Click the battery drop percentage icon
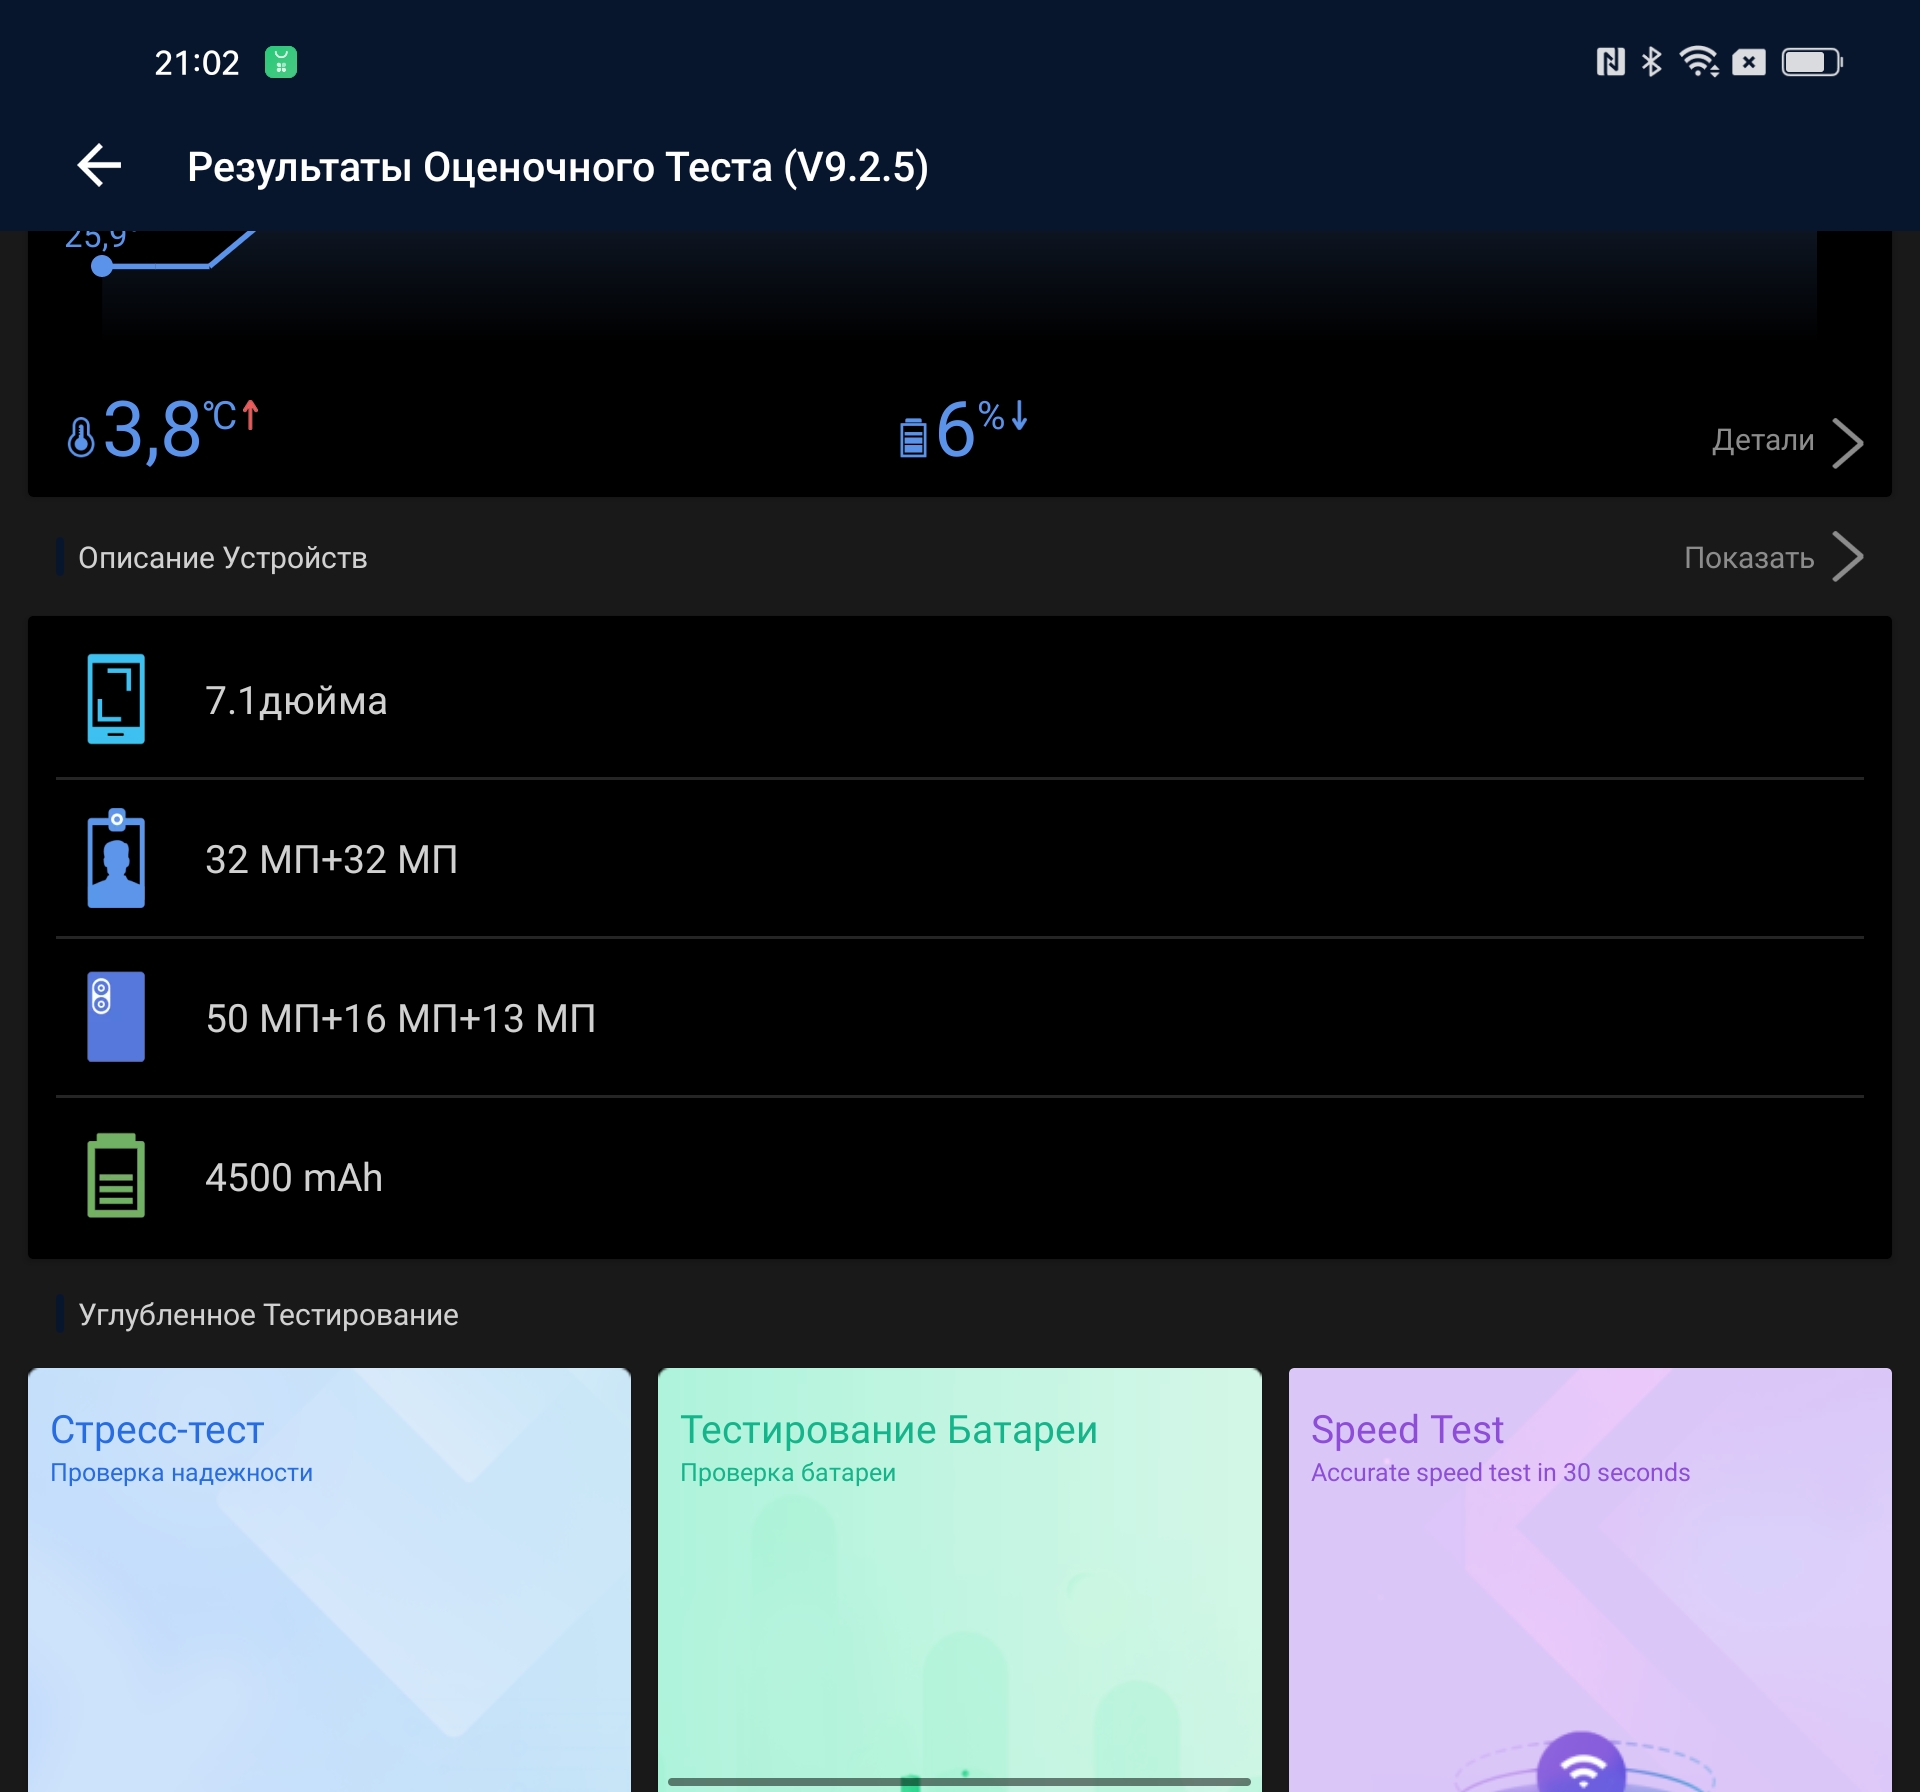Image resolution: width=1920 pixels, height=1792 pixels. click(x=912, y=437)
